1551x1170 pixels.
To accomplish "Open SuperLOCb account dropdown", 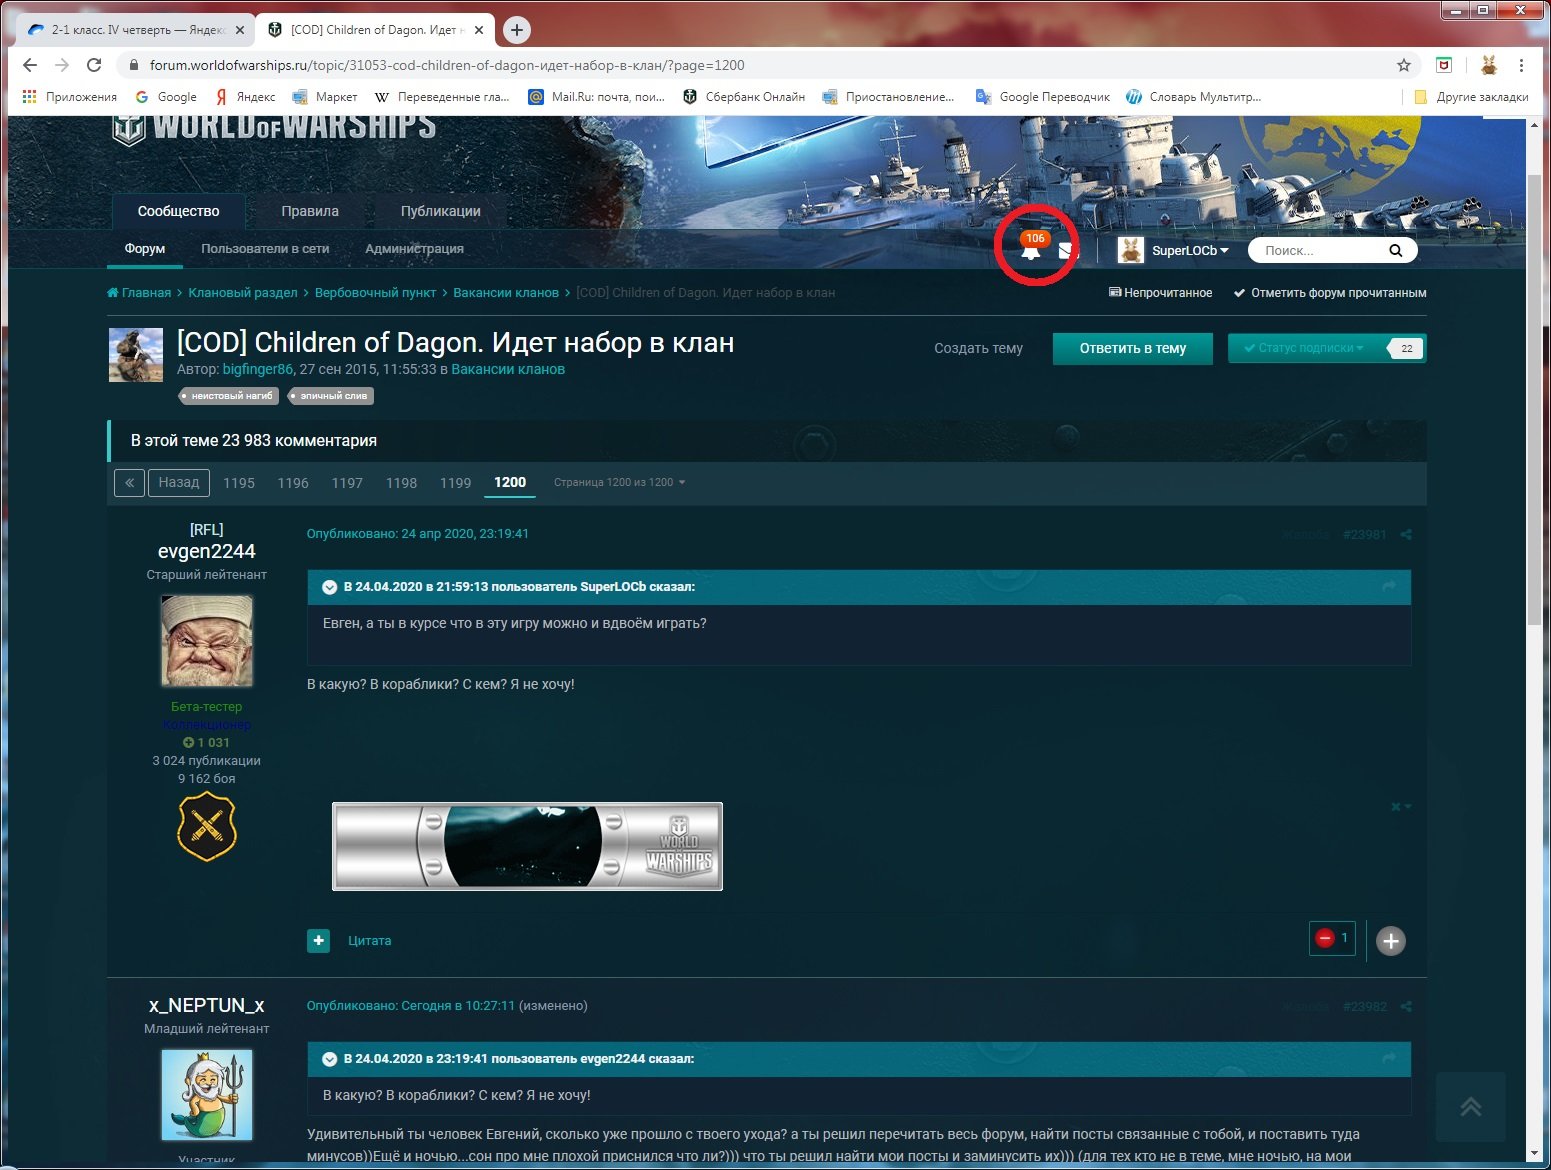I will pos(1190,250).
